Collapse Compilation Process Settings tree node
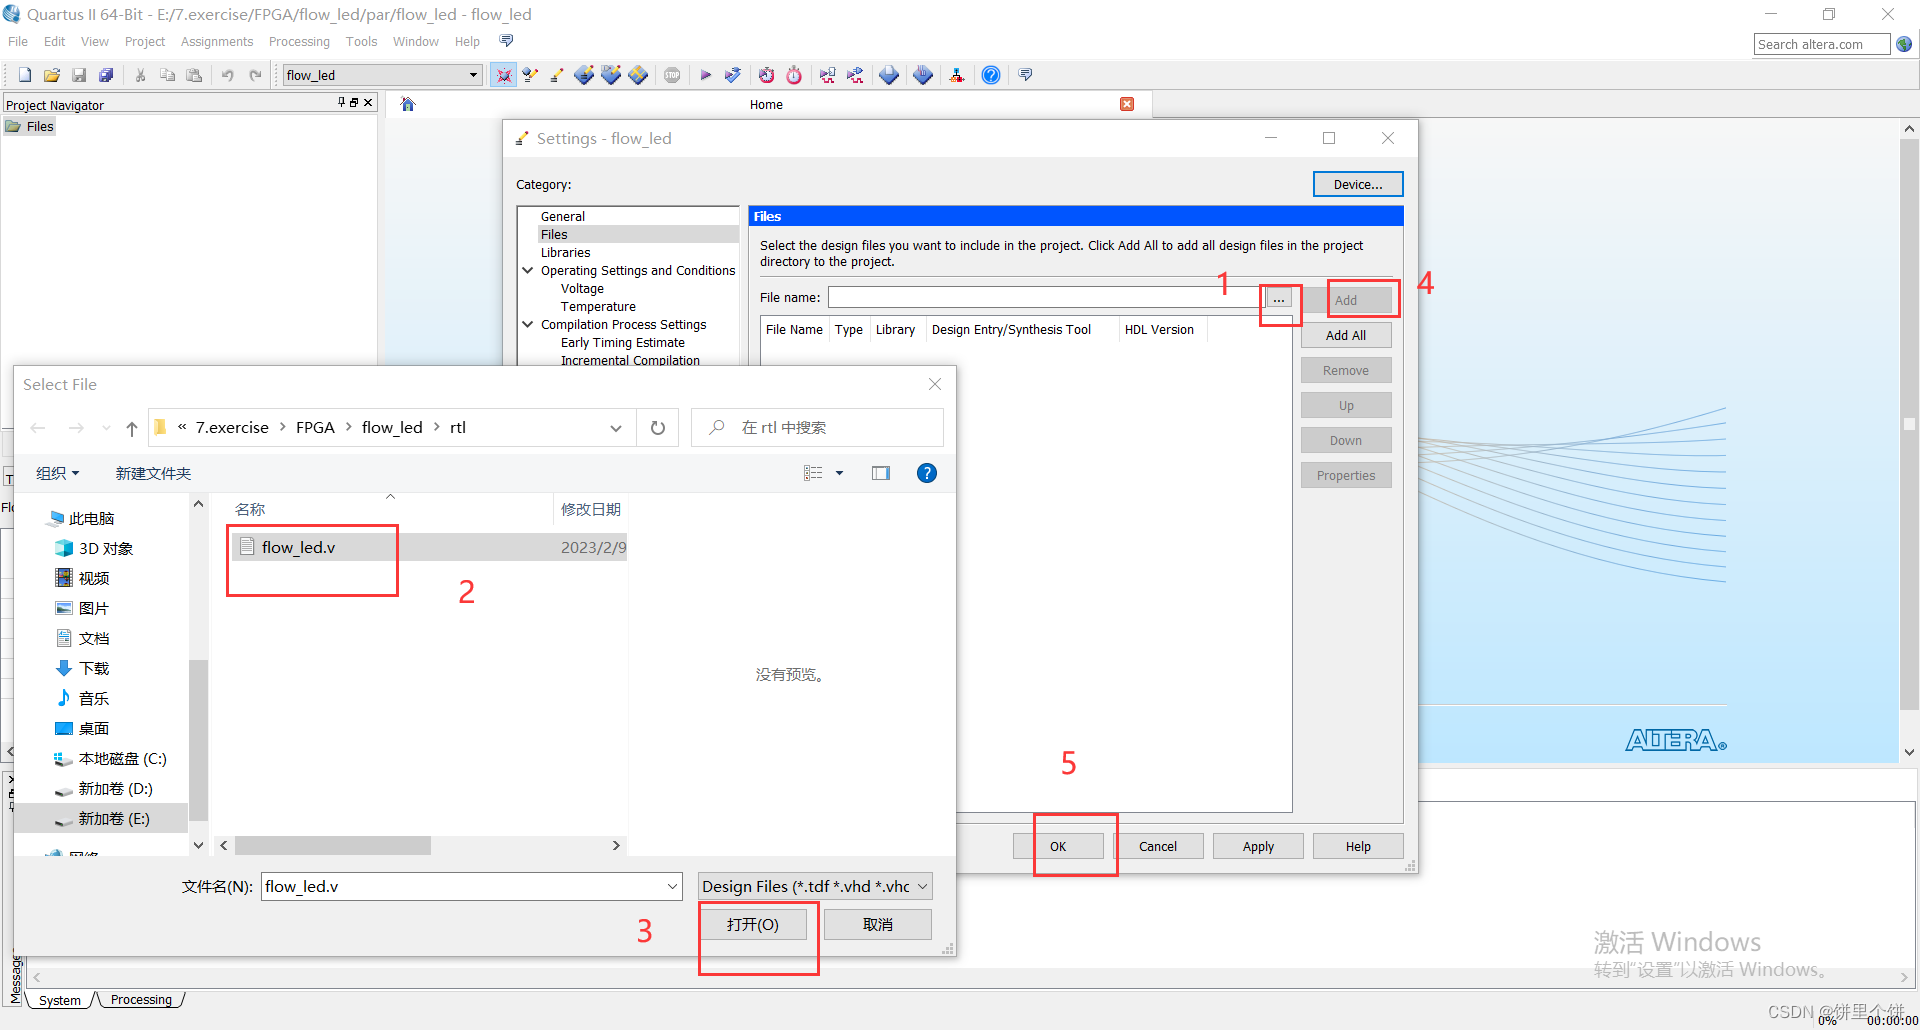 527,324
